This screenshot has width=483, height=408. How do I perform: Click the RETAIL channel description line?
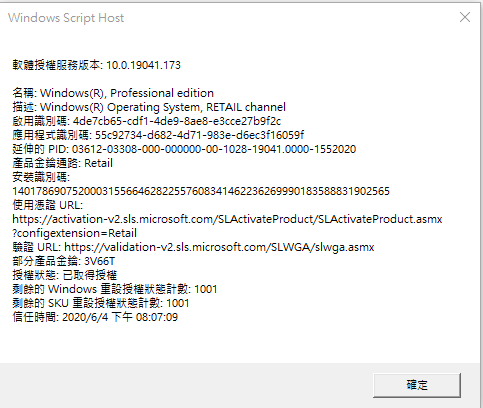click(149, 107)
